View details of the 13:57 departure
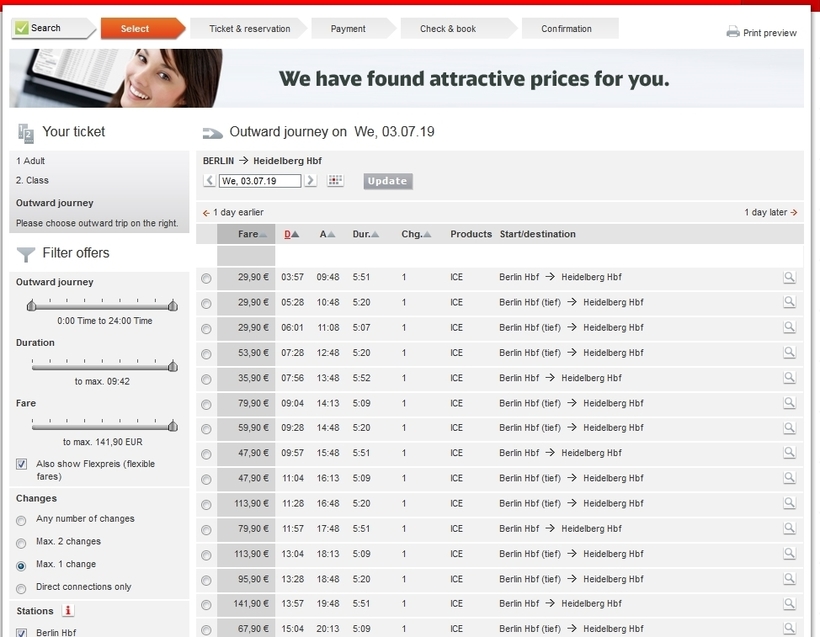The width and height of the screenshot is (820, 637). click(789, 604)
